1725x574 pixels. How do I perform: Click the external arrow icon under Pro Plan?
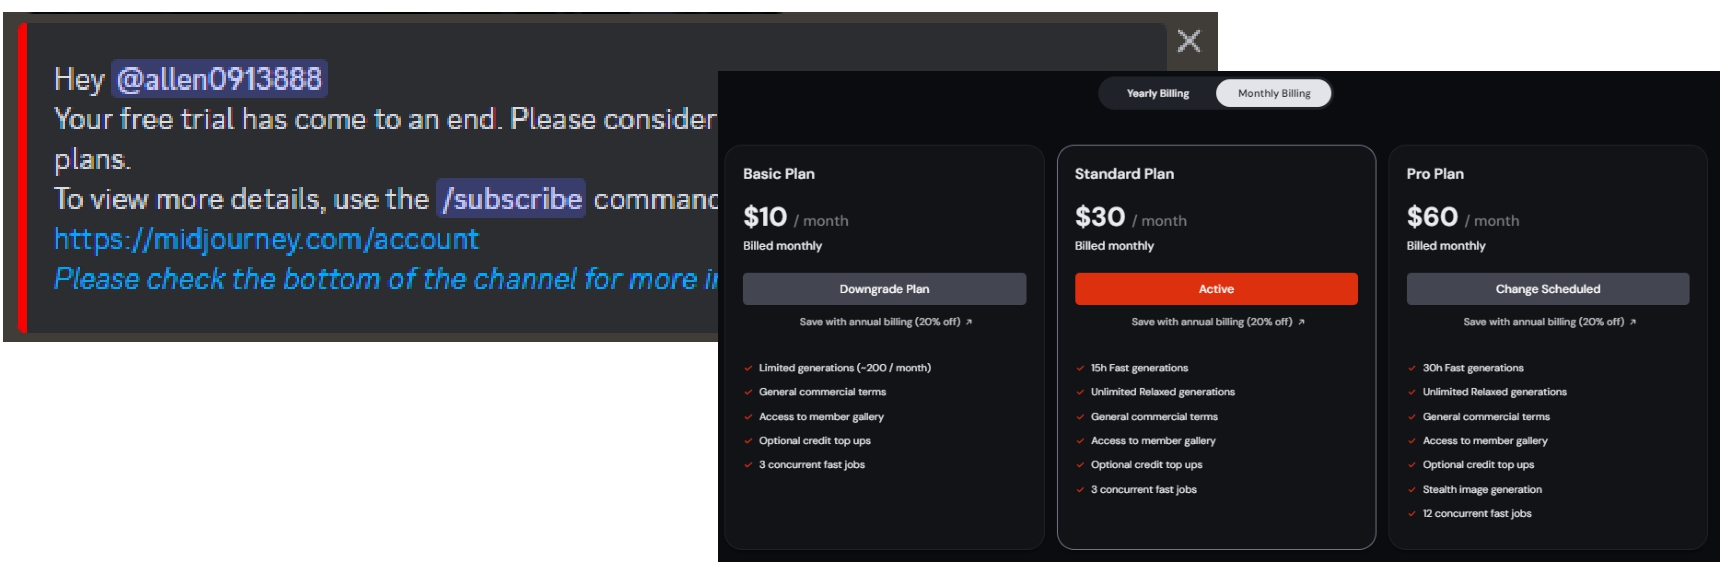pos(1633,322)
